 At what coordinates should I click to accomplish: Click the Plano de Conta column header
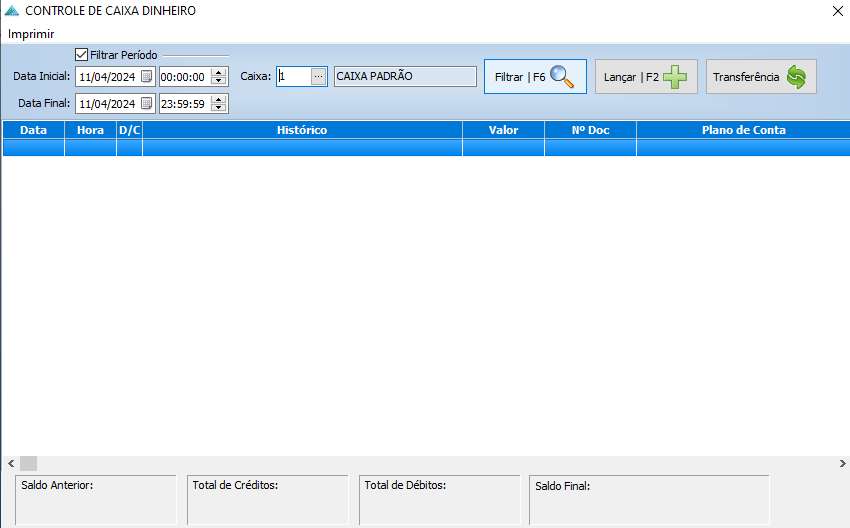point(743,130)
